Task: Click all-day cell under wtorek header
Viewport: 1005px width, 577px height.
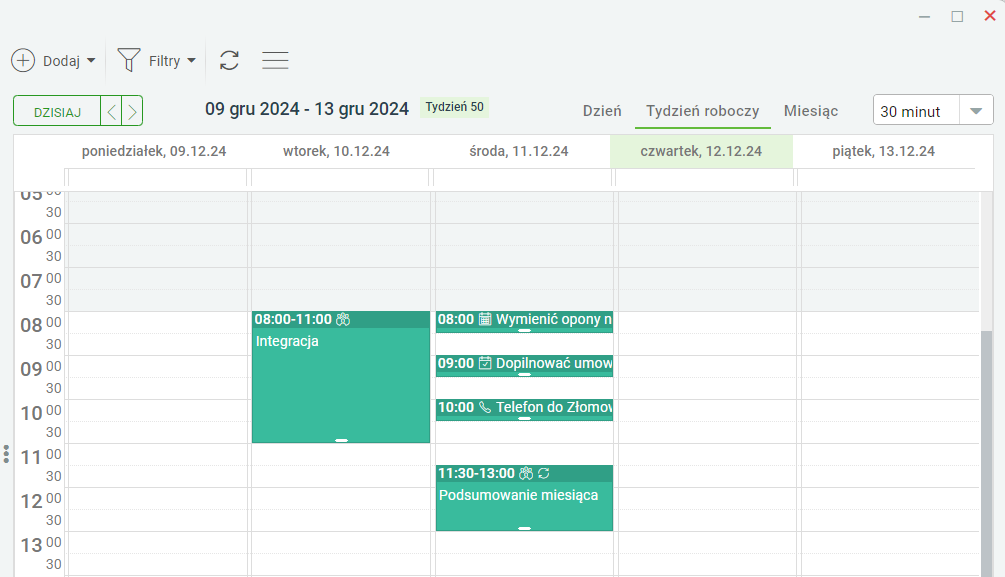Action: pos(340,178)
